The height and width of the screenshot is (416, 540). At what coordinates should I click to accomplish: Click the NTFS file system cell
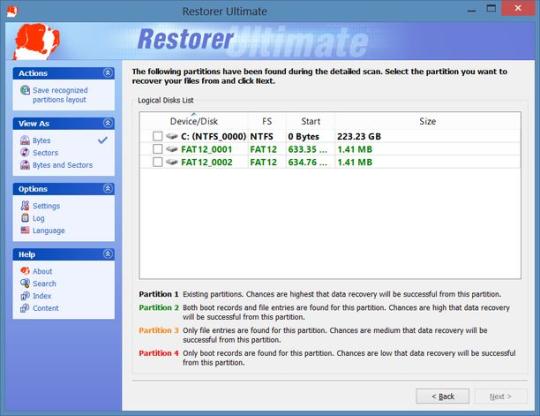(x=261, y=136)
